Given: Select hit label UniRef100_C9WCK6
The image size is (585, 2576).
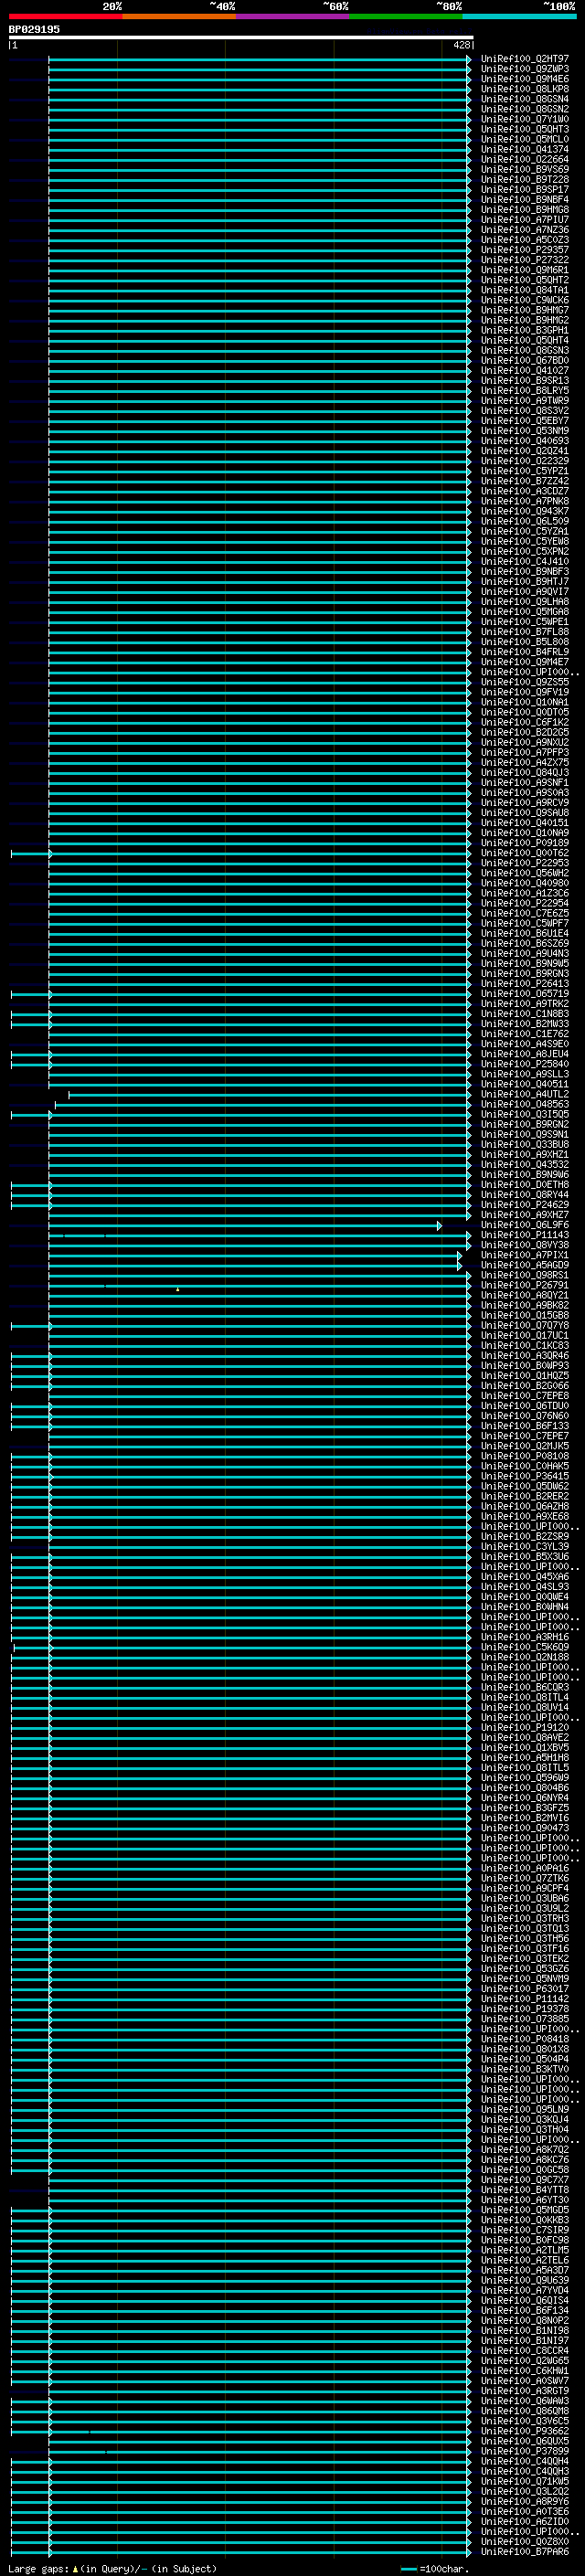Looking at the screenshot, I should coord(525,300).
